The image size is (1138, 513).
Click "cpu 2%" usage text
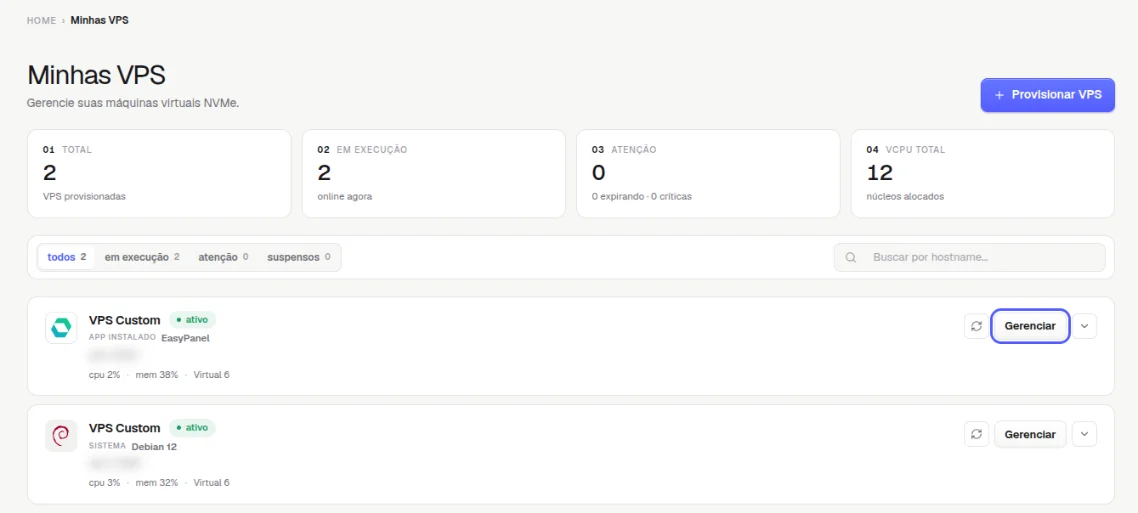(105, 375)
